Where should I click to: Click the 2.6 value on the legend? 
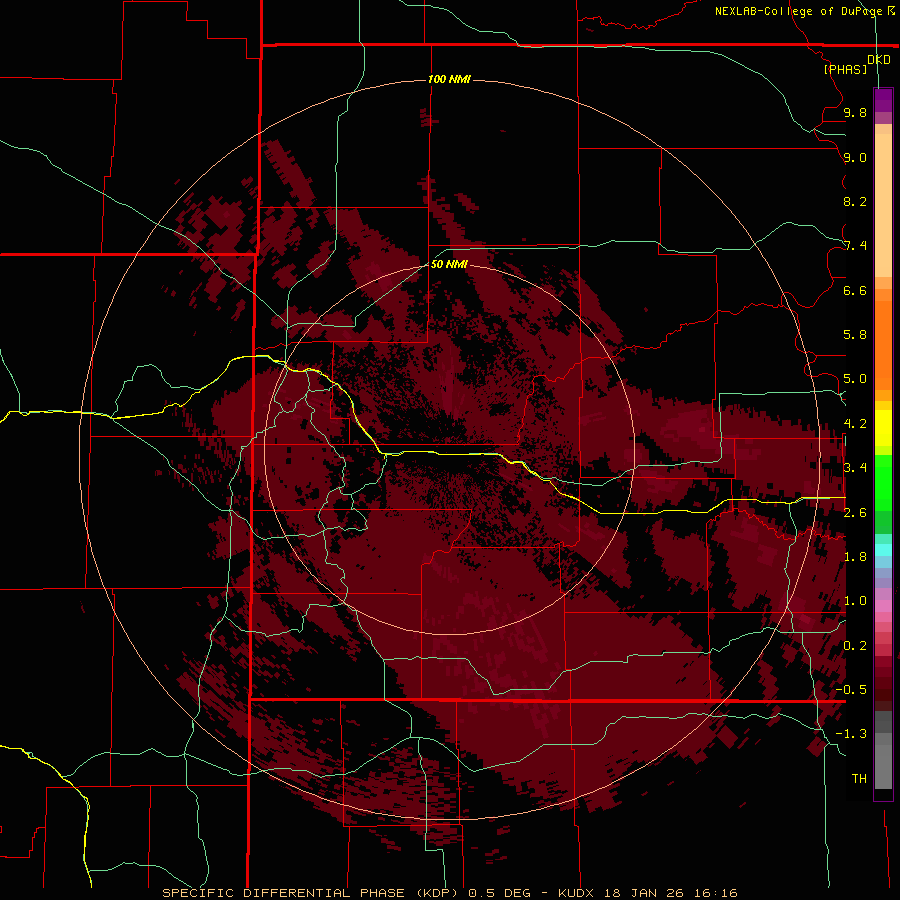855,513
